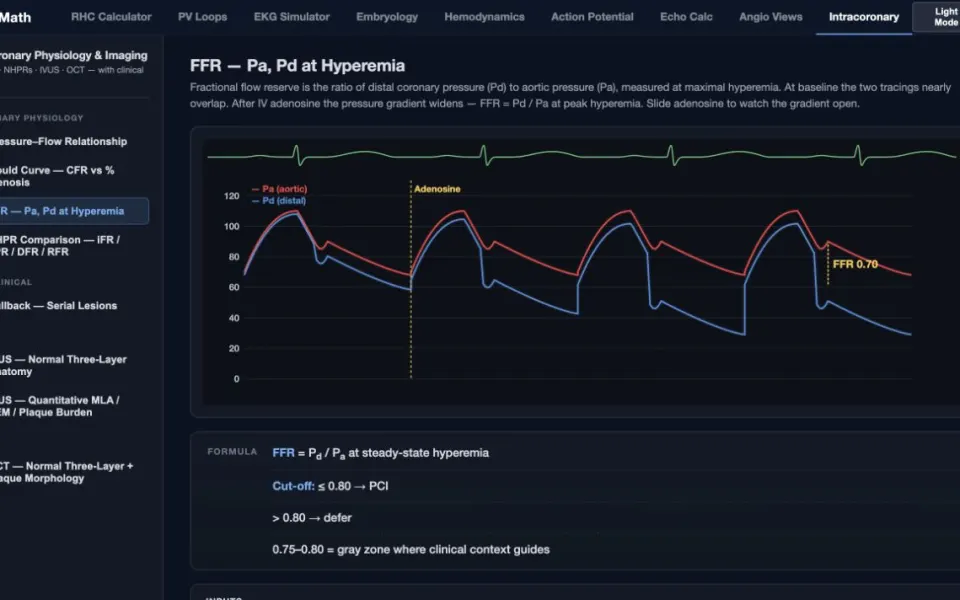Click the FFR 0.70 annotation on the chart

(x=855, y=264)
